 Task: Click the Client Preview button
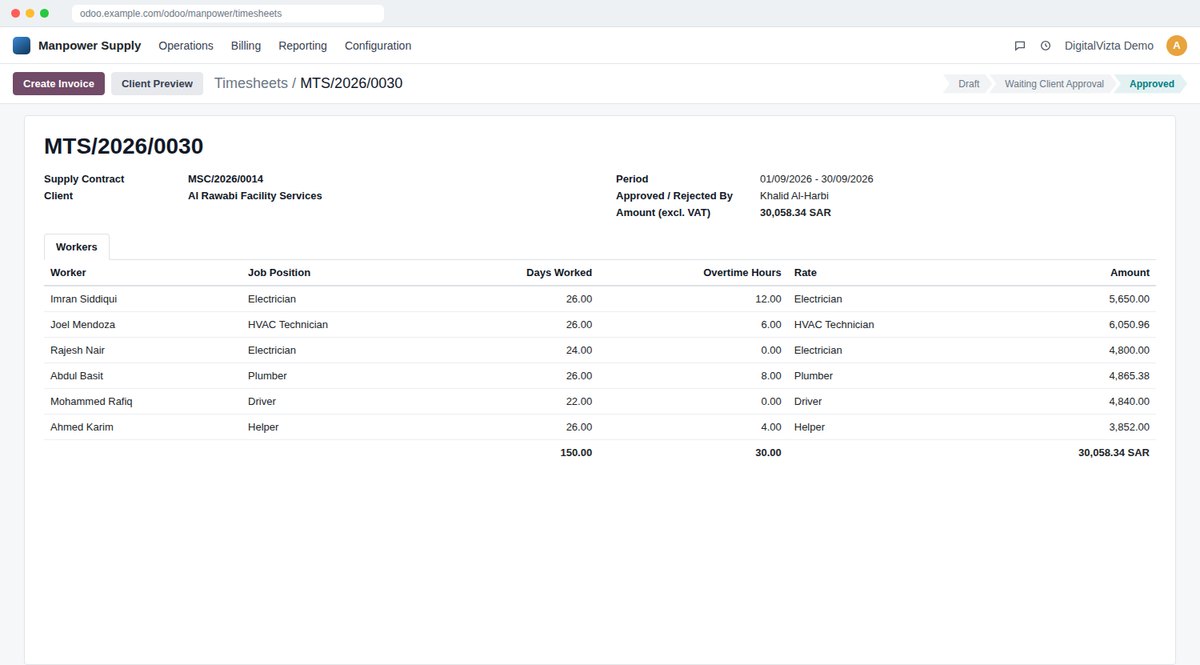(x=157, y=84)
